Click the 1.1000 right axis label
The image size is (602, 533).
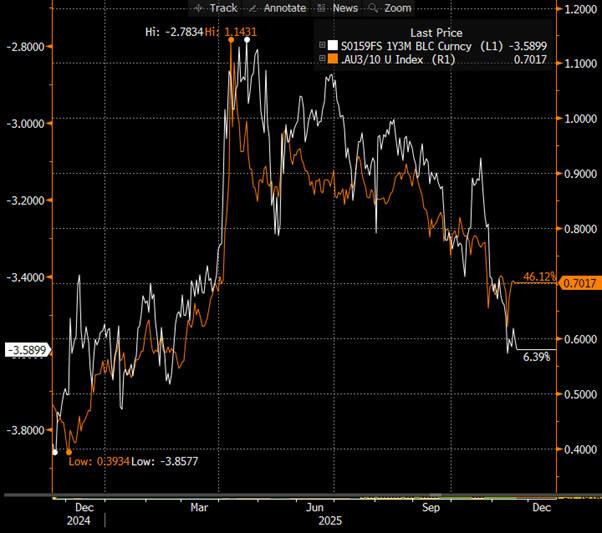(x=580, y=63)
